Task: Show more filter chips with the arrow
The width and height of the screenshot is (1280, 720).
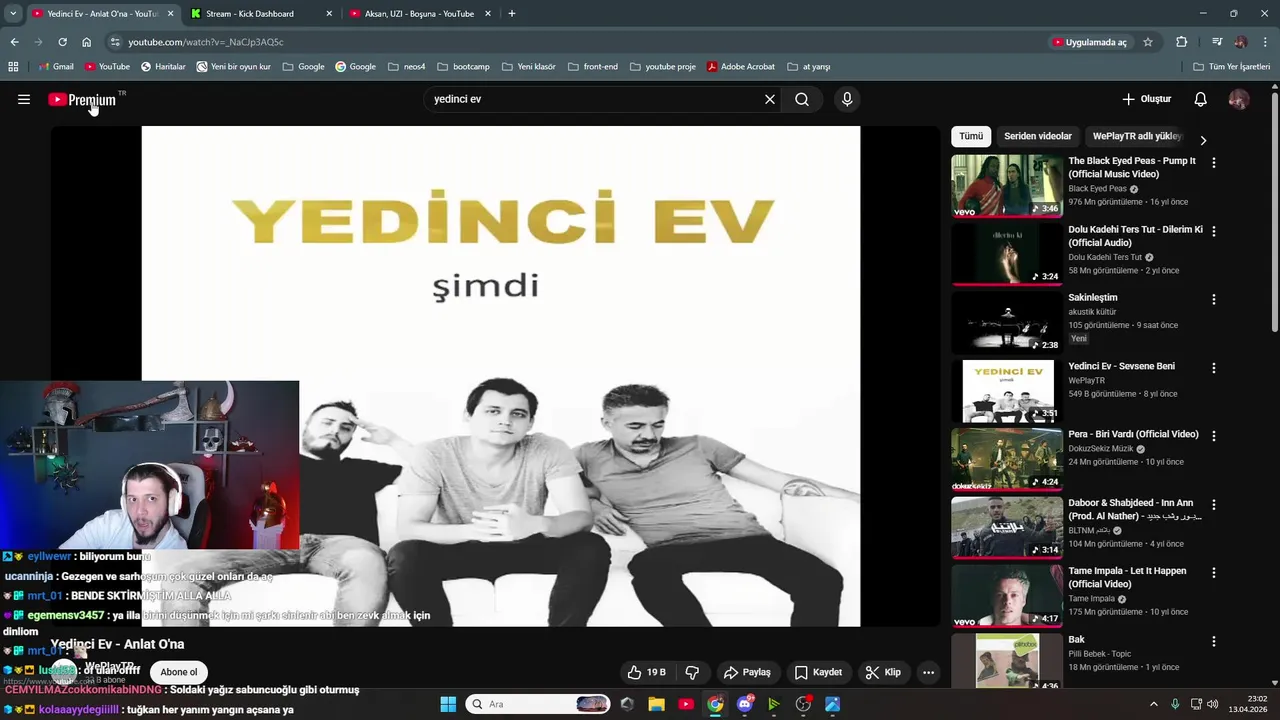Action: 1203,140
